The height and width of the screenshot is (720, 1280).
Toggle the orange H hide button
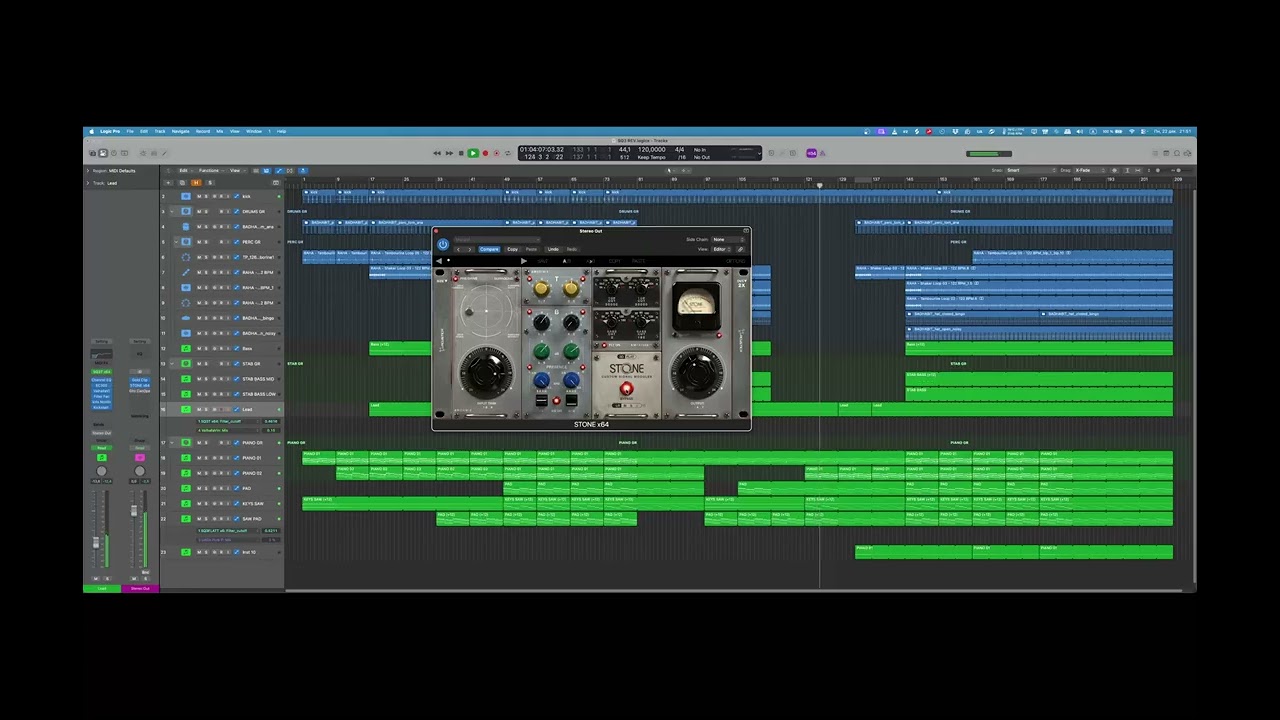196,183
